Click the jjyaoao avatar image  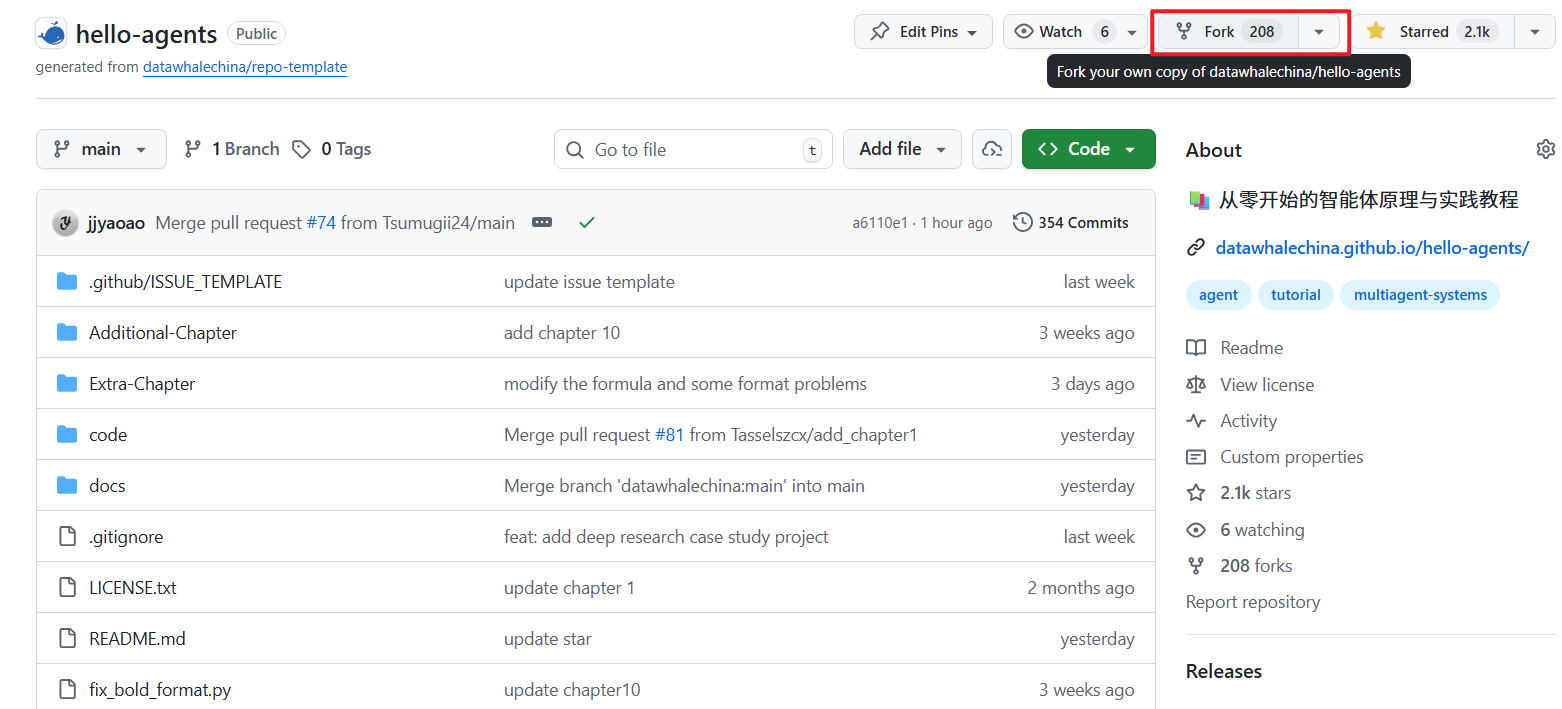click(x=65, y=223)
